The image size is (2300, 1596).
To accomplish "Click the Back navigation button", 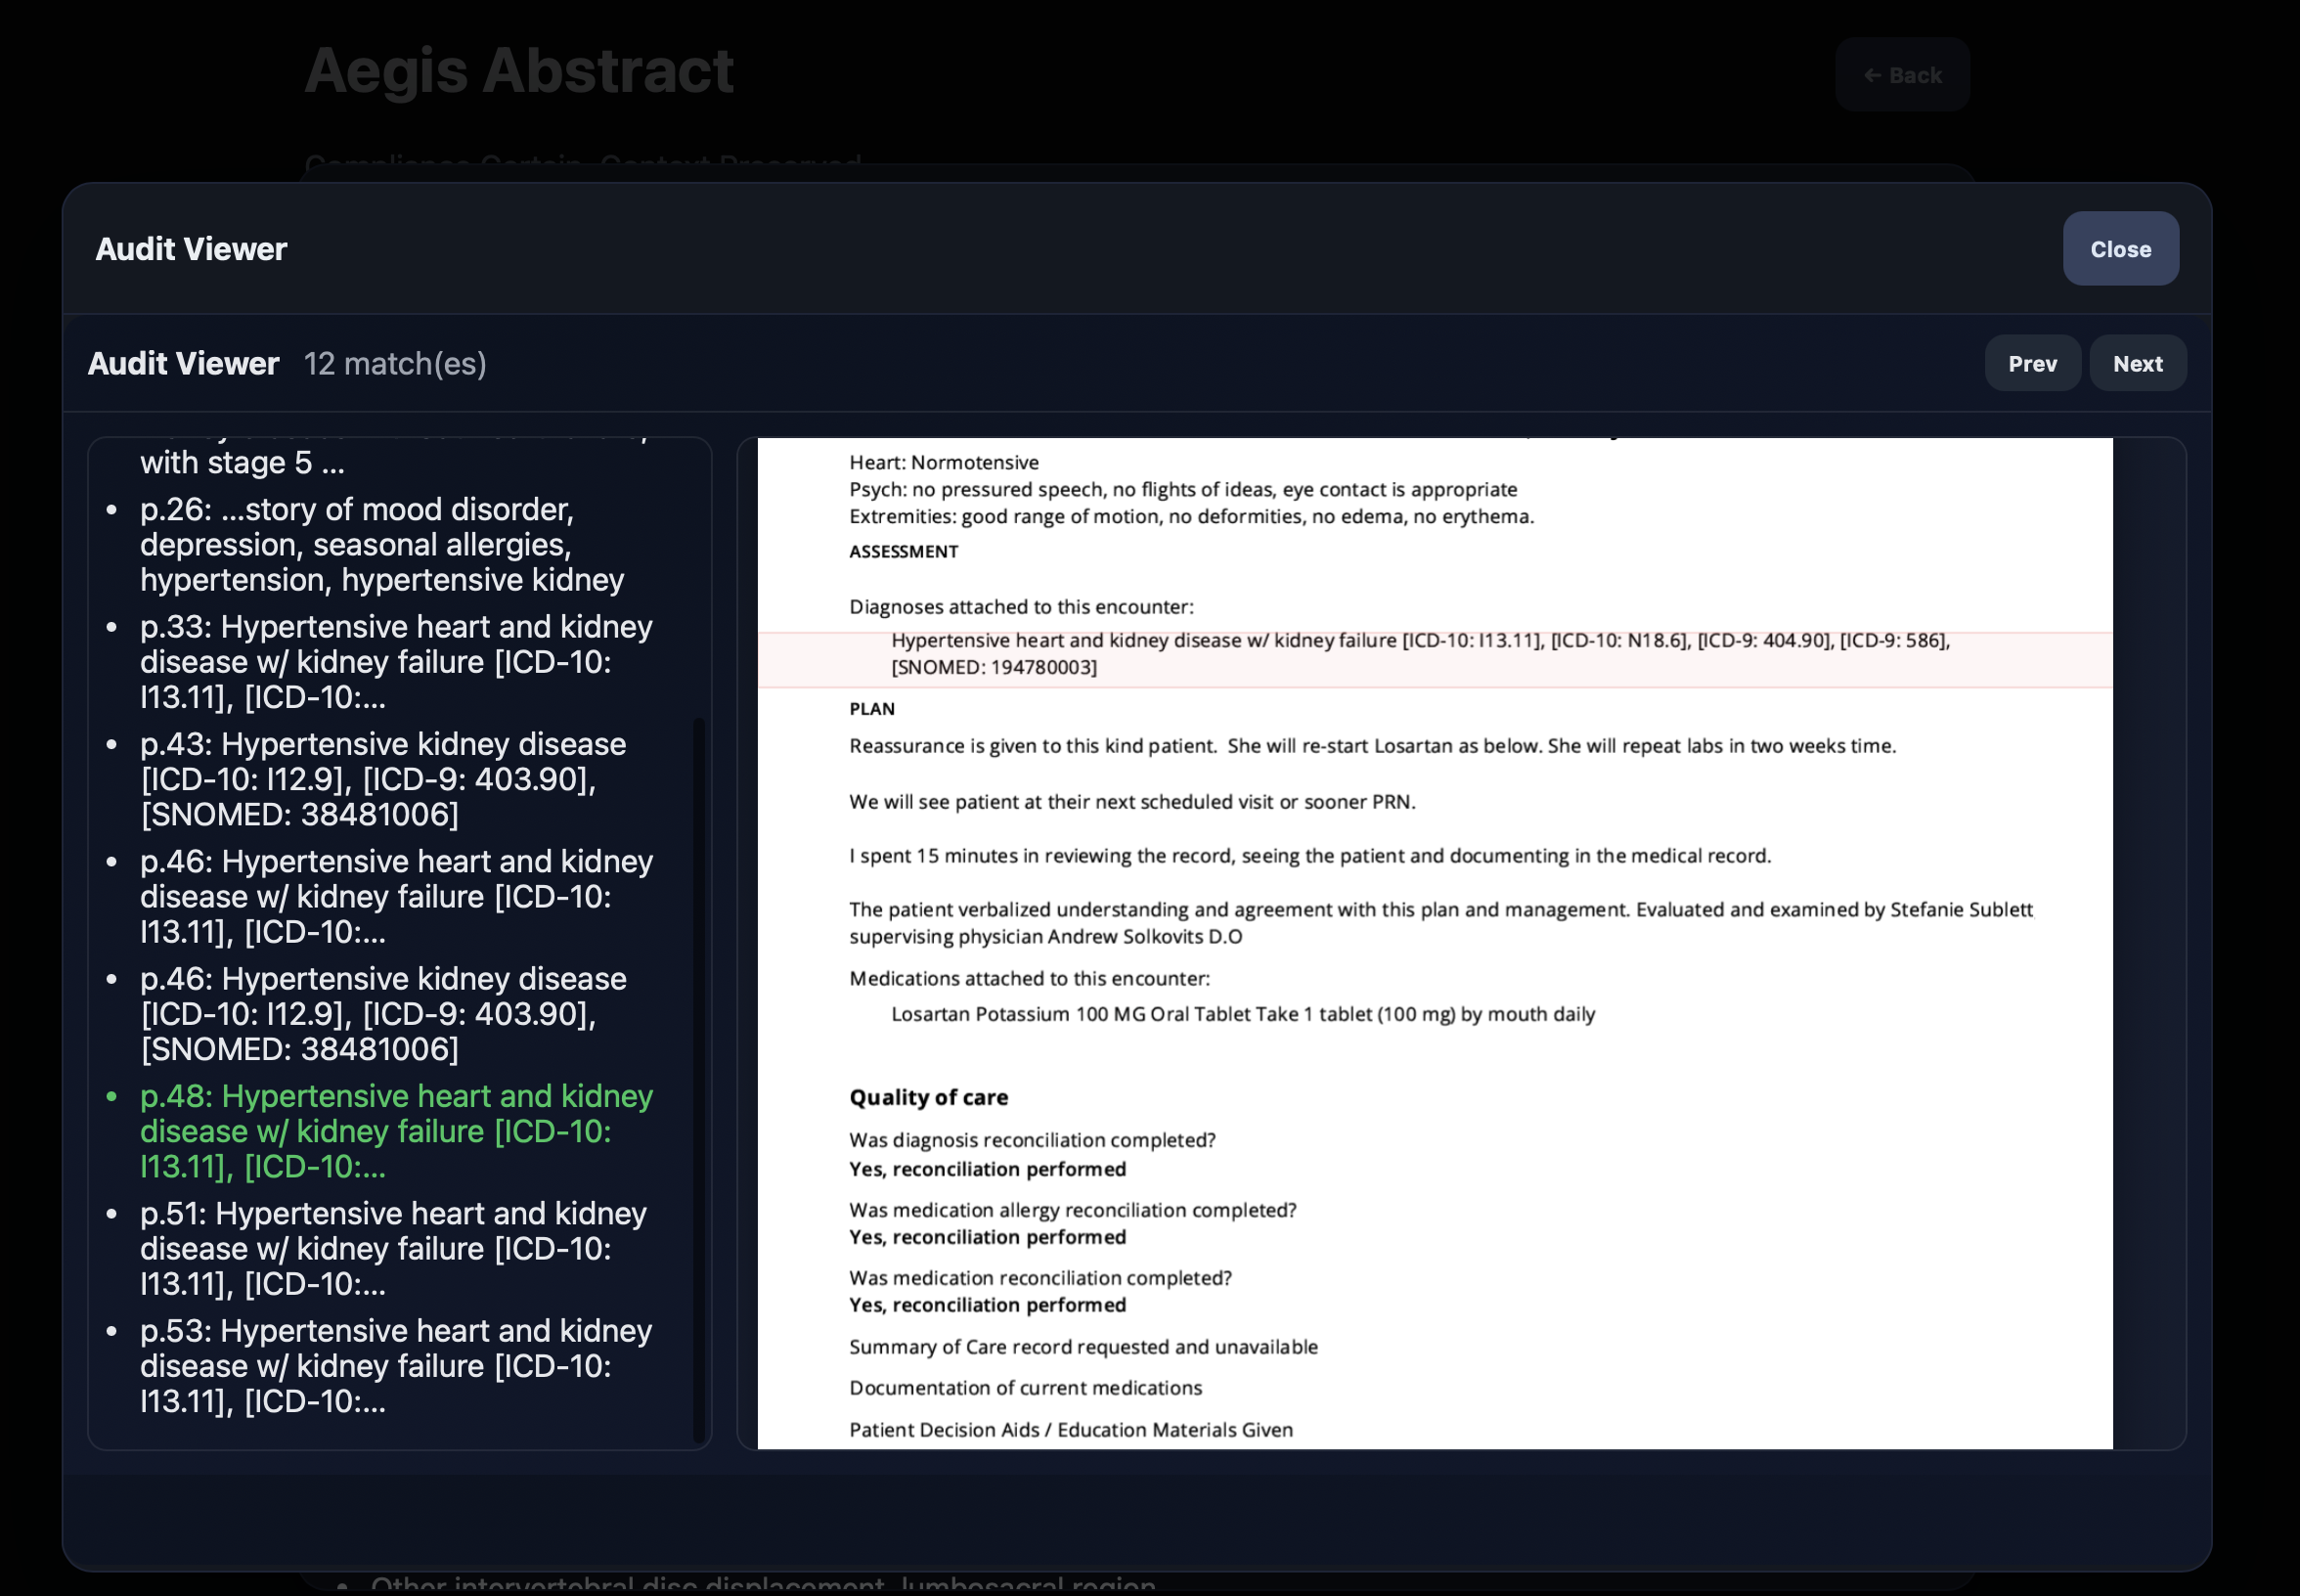I will point(1901,75).
